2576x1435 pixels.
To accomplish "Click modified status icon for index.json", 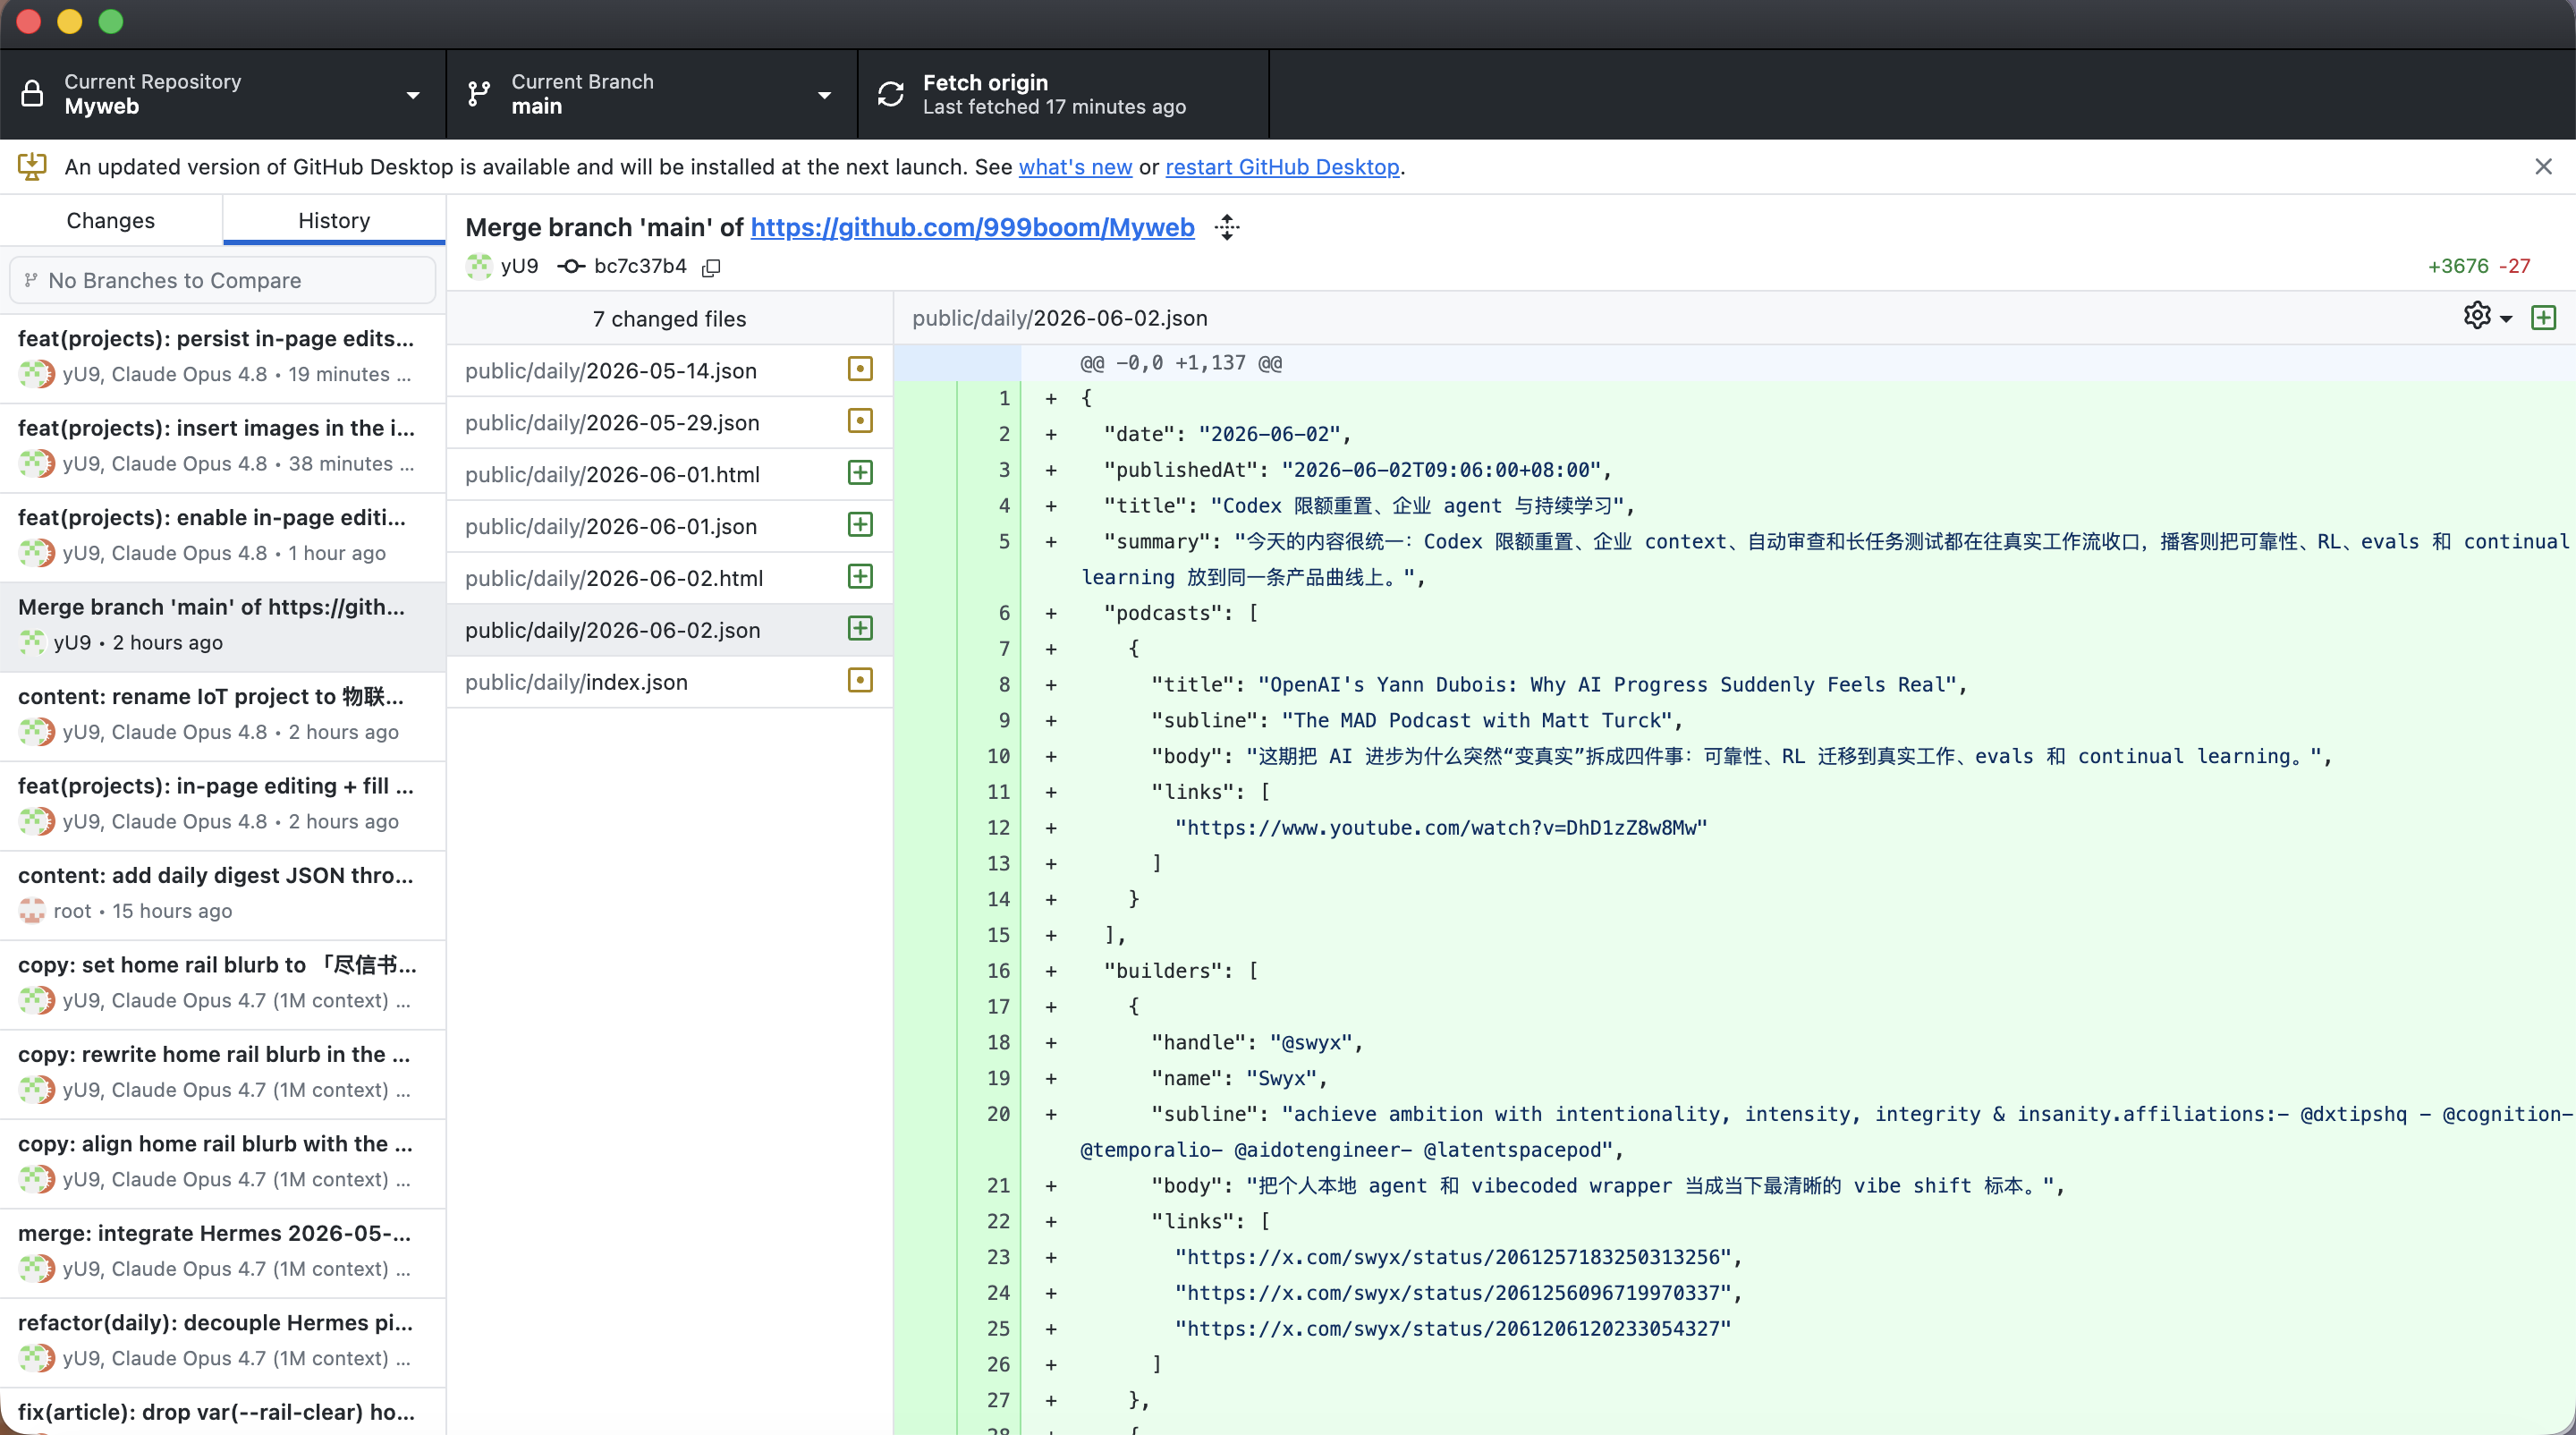I will click(x=860, y=681).
